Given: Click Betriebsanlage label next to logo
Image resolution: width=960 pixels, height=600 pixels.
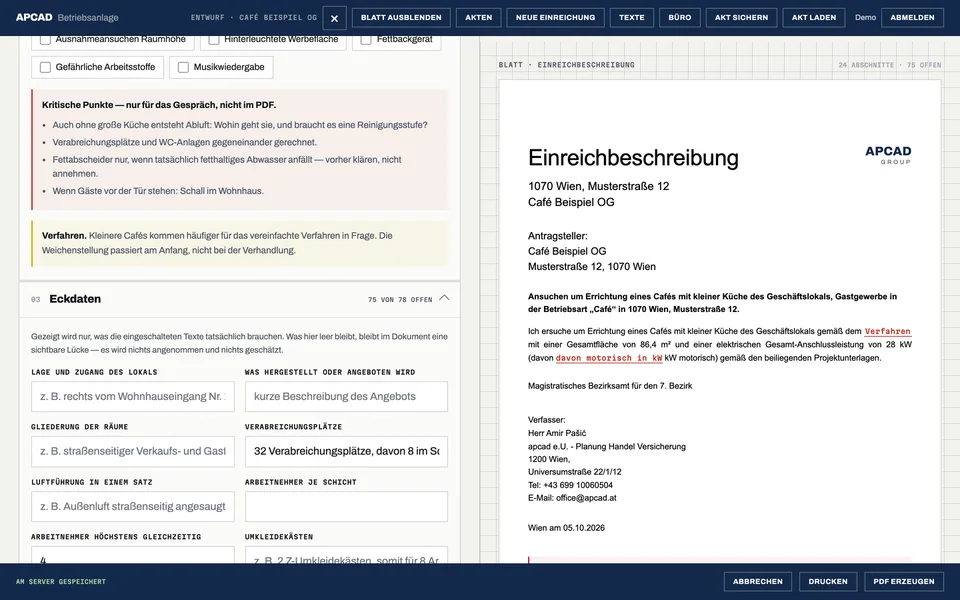Looking at the screenshot, I should tap(88, 18).
